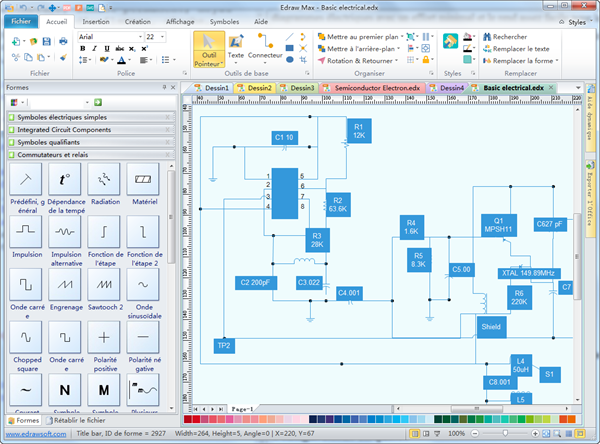
Task: Click the zoom in plus button
Action: pyautogui.click(x=535, y=434)
